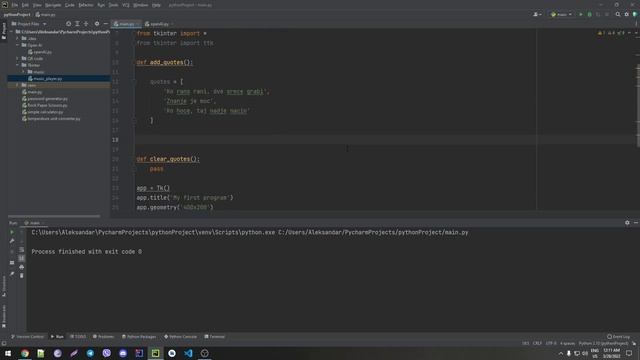Rerun main using run panel play icon
This screenshot has width=640, height=360.
coord(12,232)
